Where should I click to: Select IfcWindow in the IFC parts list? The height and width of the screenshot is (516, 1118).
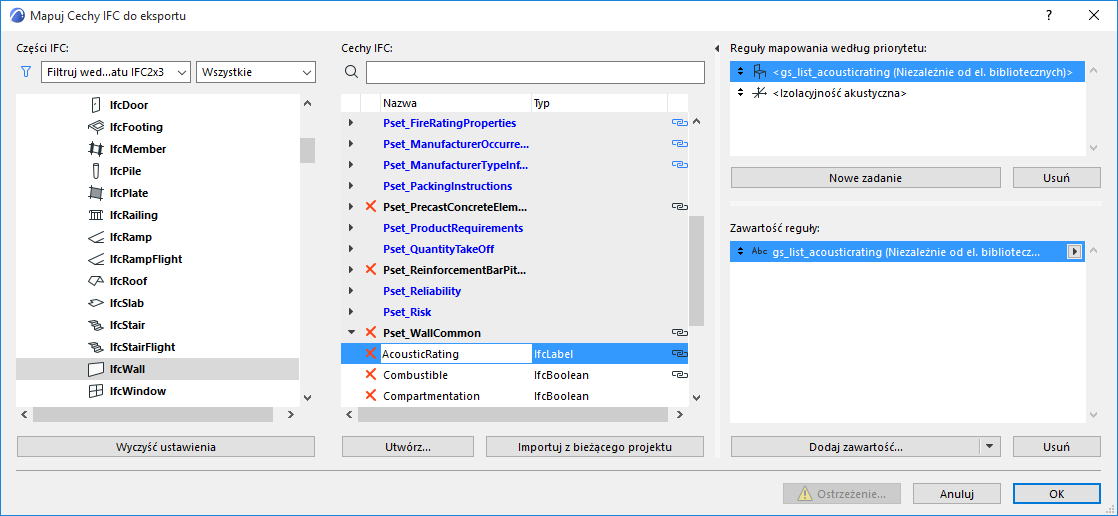pyautogui.click(x=138, y=391)
